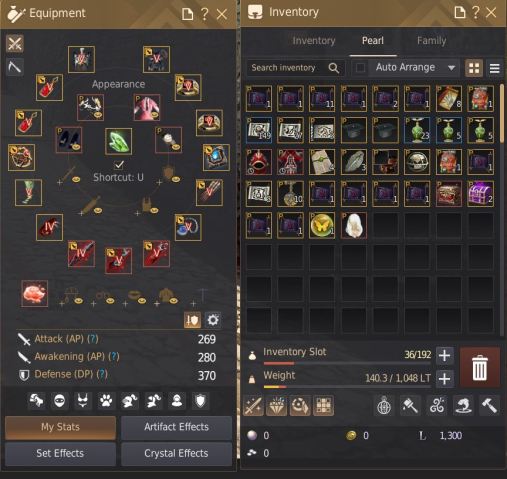507x479 pixels.
Task: Switch to the Inventory tab
Action: tap(314, 41)
